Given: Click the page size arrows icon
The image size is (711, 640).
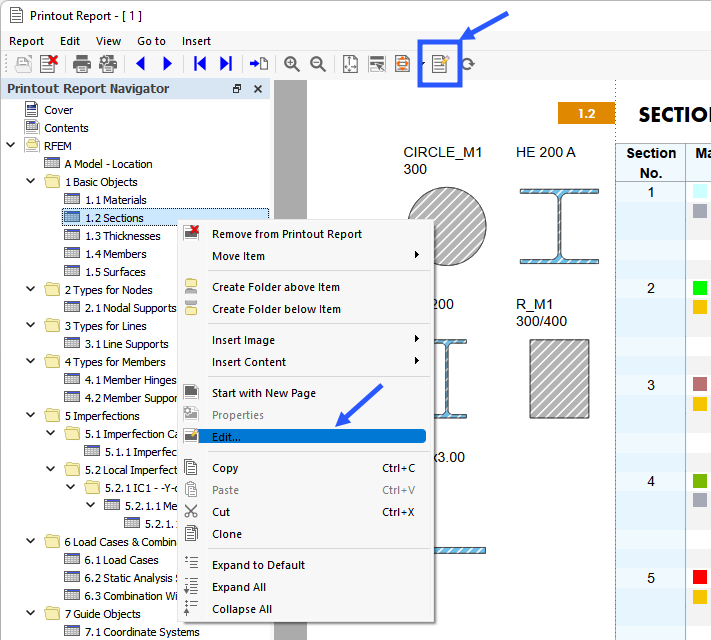Looking at the screenshot, I should pyautogui.click(x=350, y=64).
